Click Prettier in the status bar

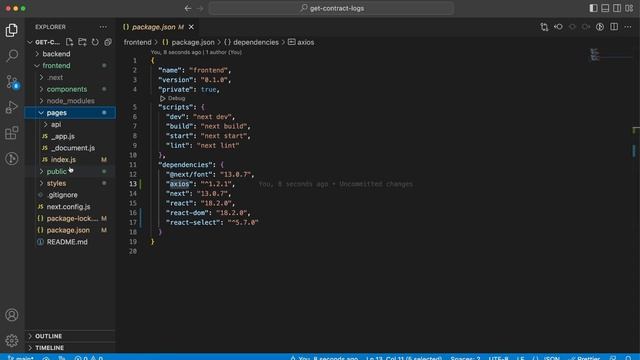click(x=584, y=358)
